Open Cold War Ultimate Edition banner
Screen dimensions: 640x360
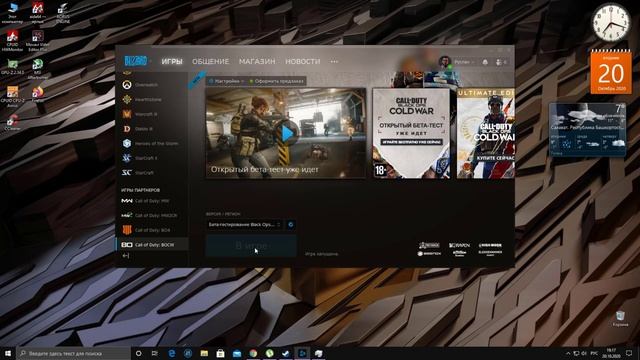[486, 133]
